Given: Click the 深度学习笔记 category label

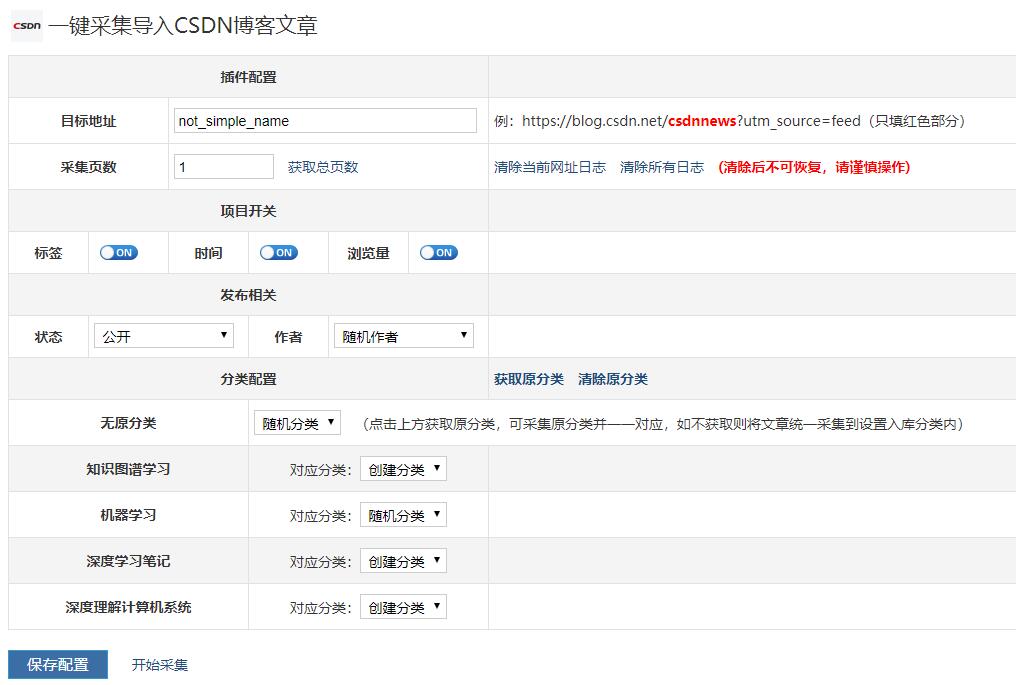Looking at the screenshot, I should pyautogui.click(x=128, y=561).
